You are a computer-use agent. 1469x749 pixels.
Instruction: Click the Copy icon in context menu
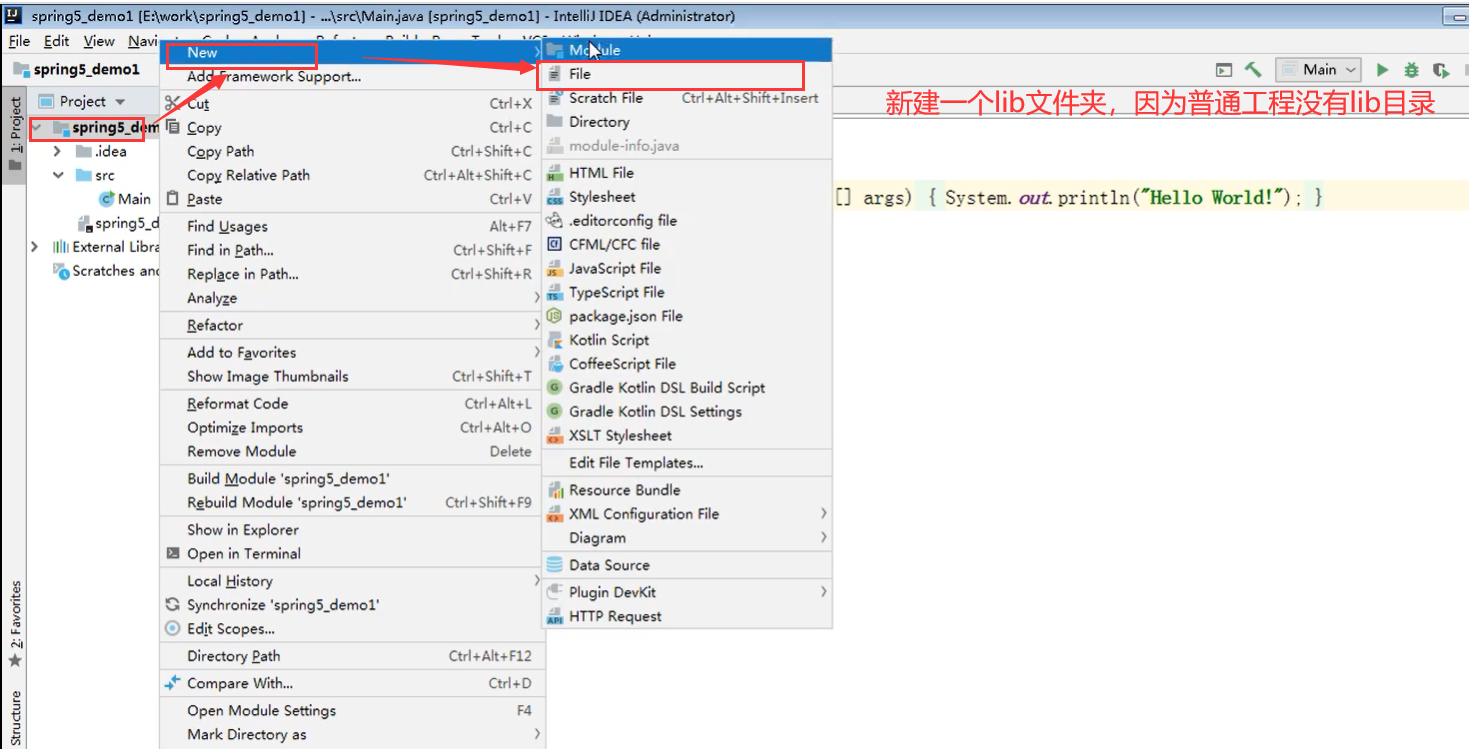click(x=172, y=127)
